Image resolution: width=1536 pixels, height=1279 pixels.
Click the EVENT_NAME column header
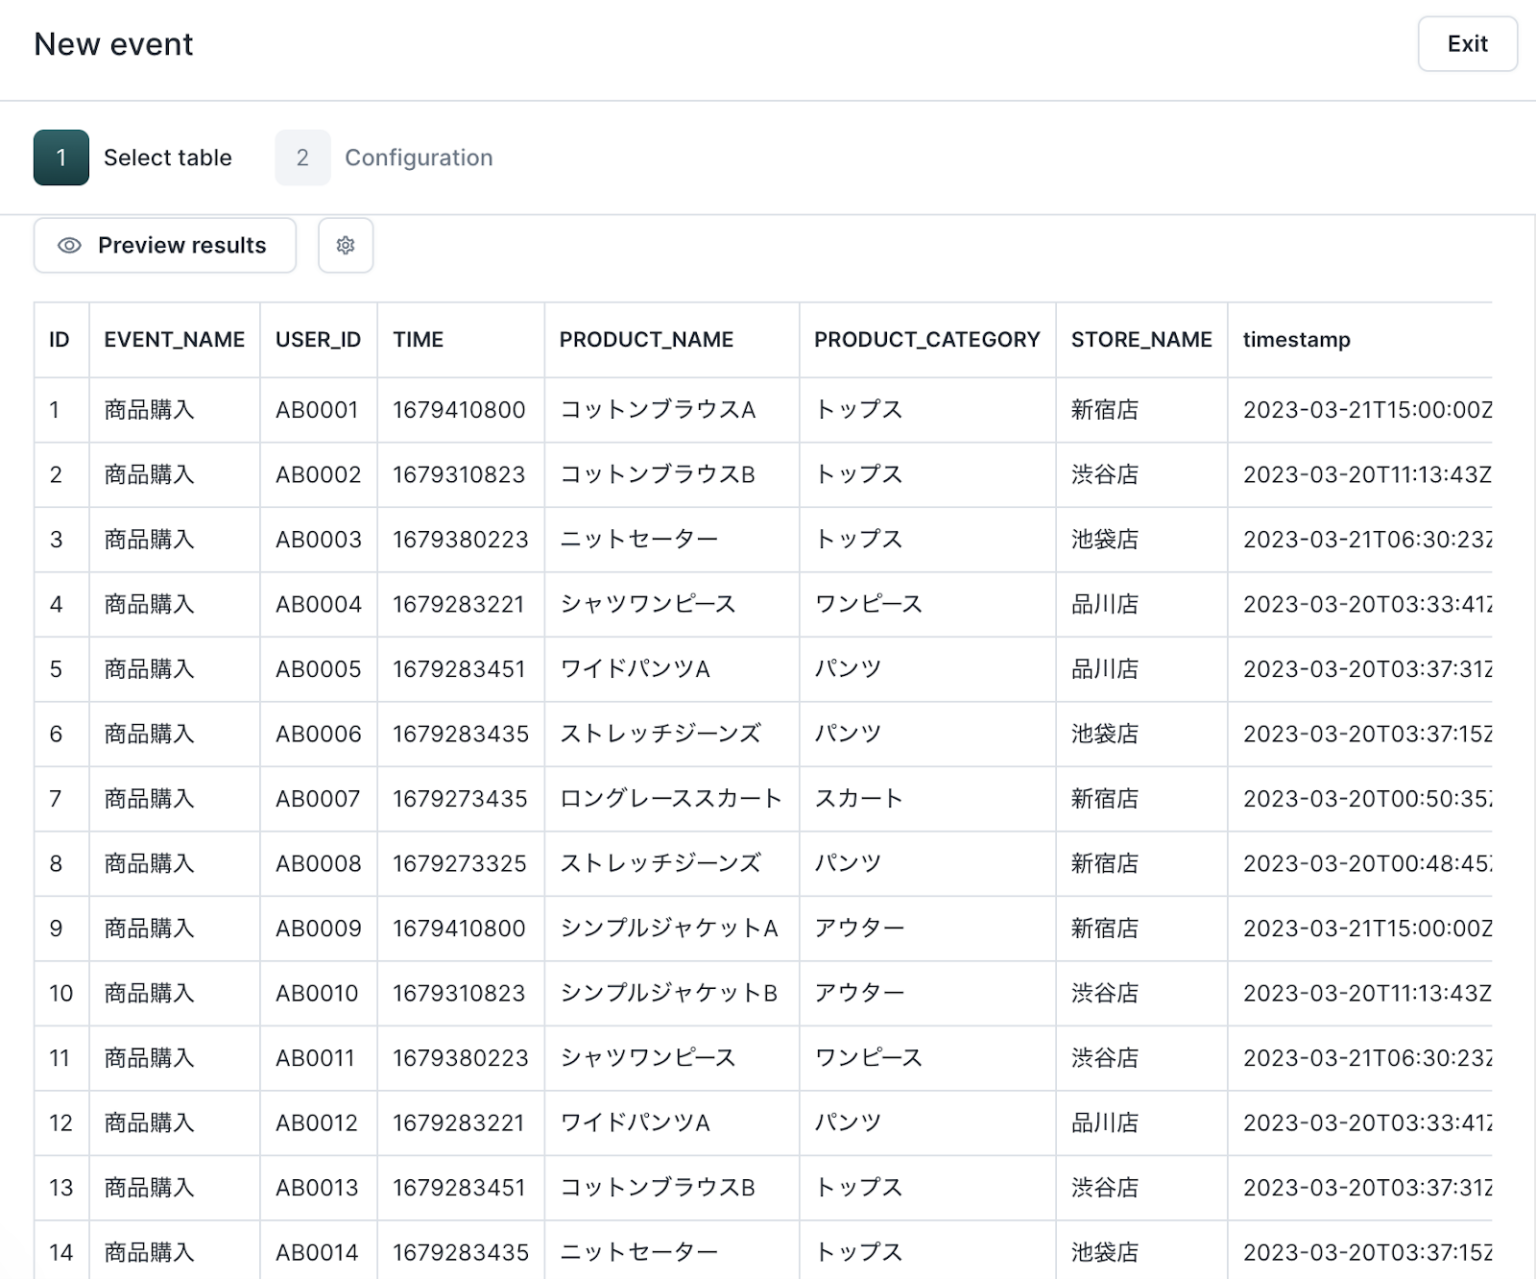pos(174,340)
